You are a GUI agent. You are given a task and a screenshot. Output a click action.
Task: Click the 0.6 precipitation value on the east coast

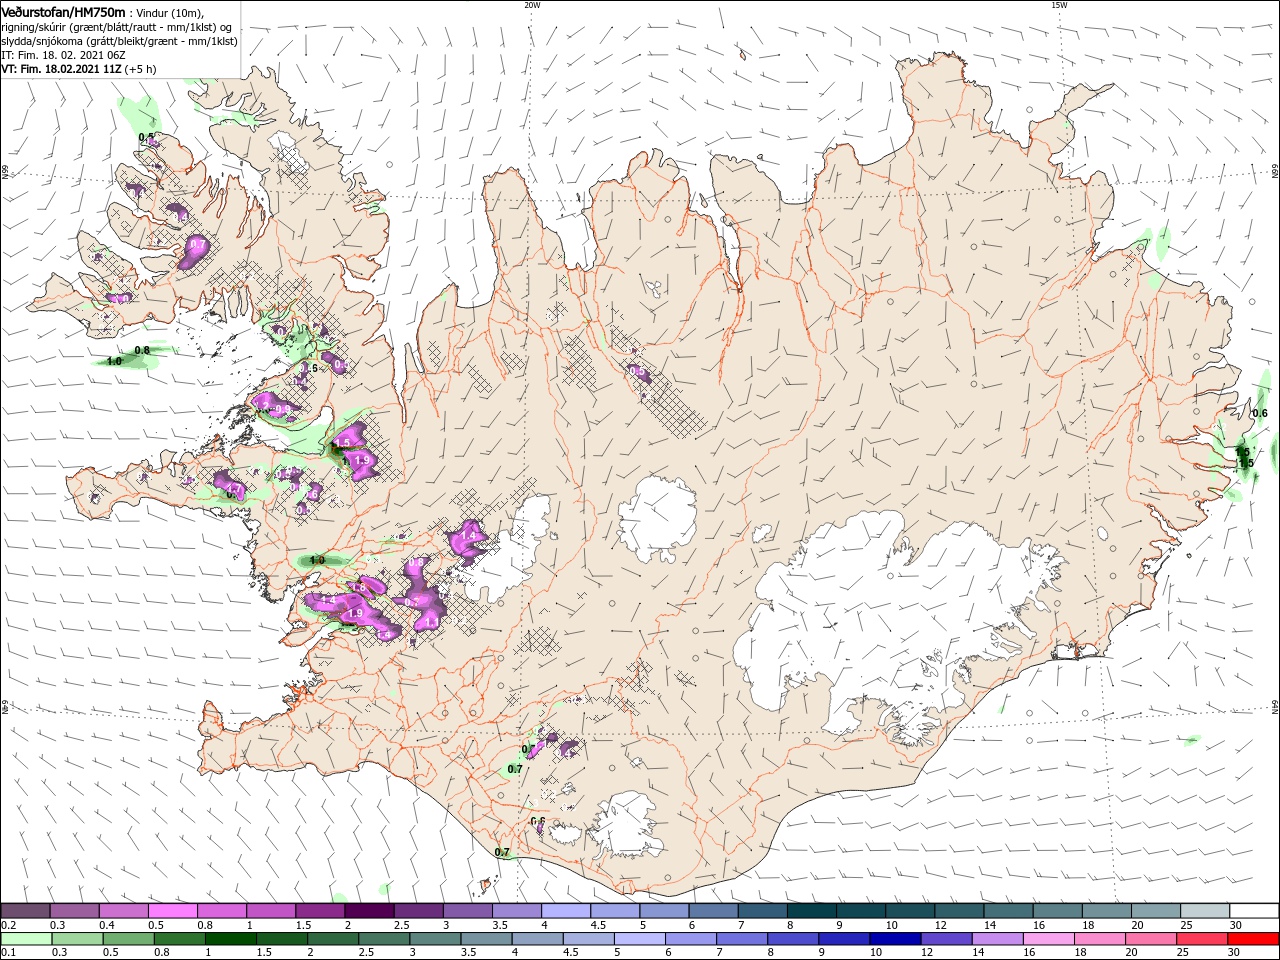click(1260, 413)
